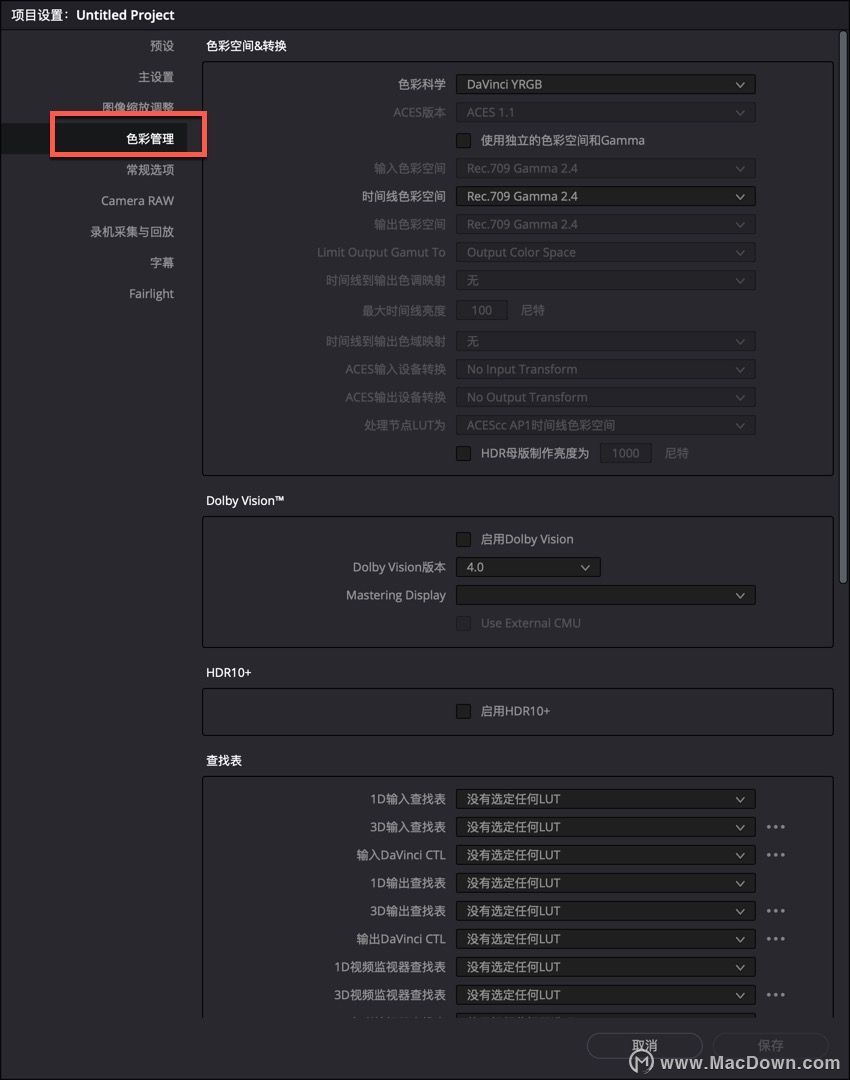
Task: Open the ACES版本 dropdown
Action: 605,113
